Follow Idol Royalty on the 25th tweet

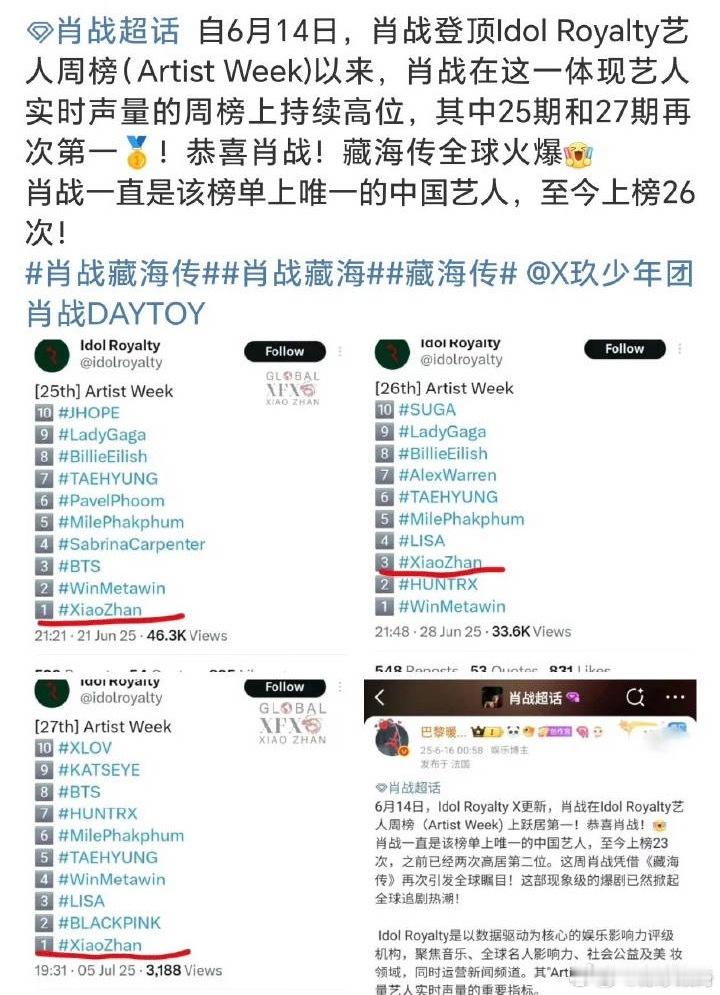(285, 351)
